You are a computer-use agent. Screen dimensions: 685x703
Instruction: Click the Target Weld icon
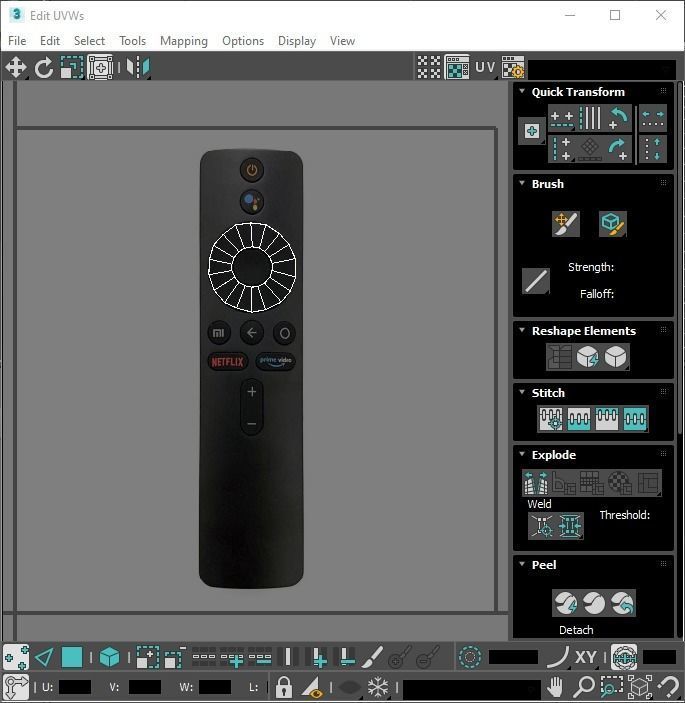pos(542,525)
